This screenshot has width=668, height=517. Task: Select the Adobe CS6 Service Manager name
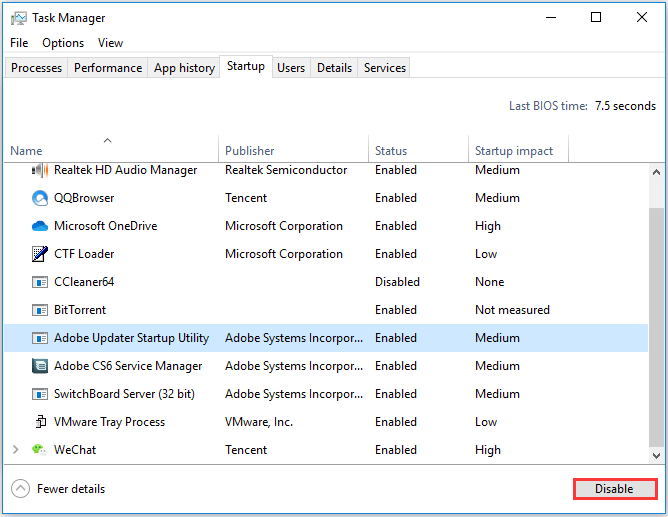(x=128, y=366)
